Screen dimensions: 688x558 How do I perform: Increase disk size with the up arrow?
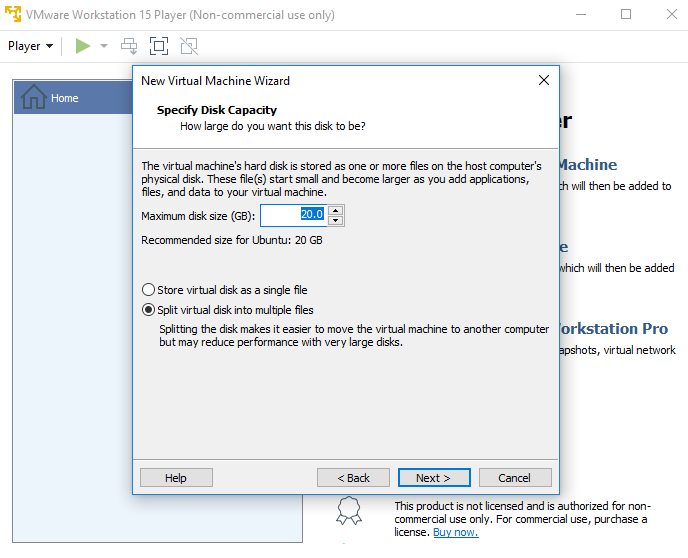point(335,210)
